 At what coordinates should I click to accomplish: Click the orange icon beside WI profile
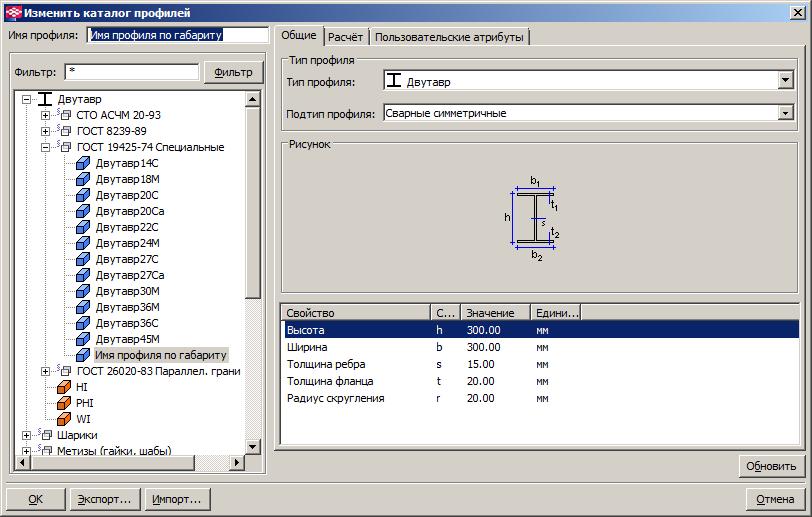64,419
